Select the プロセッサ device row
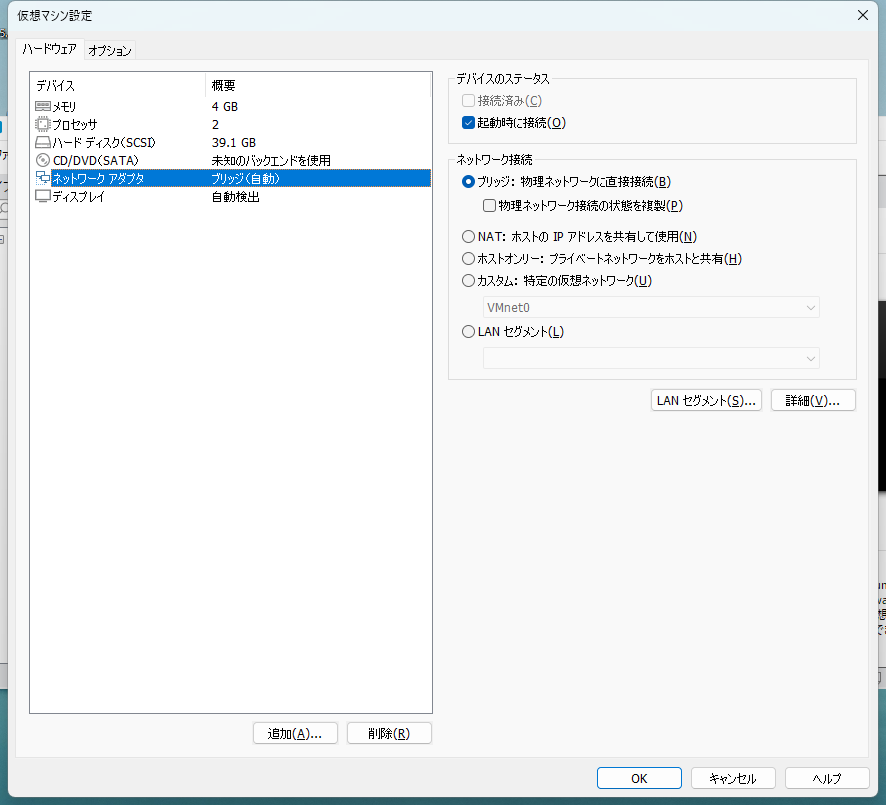The width and height of the screenshot is (886, 805). click(x=232, y=124)
